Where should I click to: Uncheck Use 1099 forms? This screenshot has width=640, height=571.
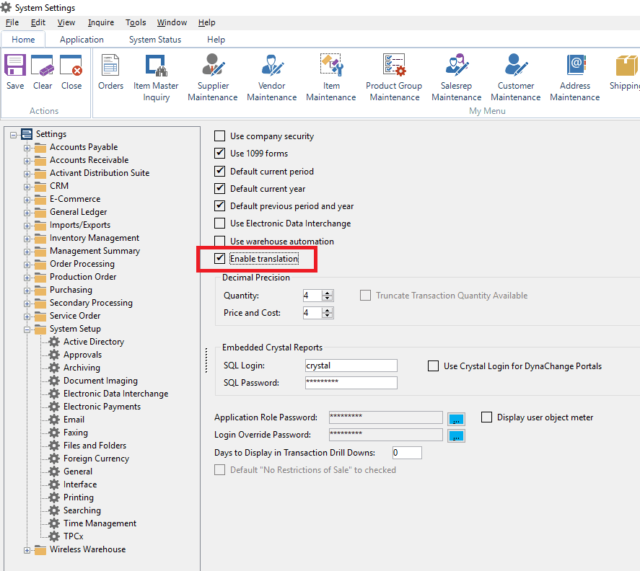220,153
